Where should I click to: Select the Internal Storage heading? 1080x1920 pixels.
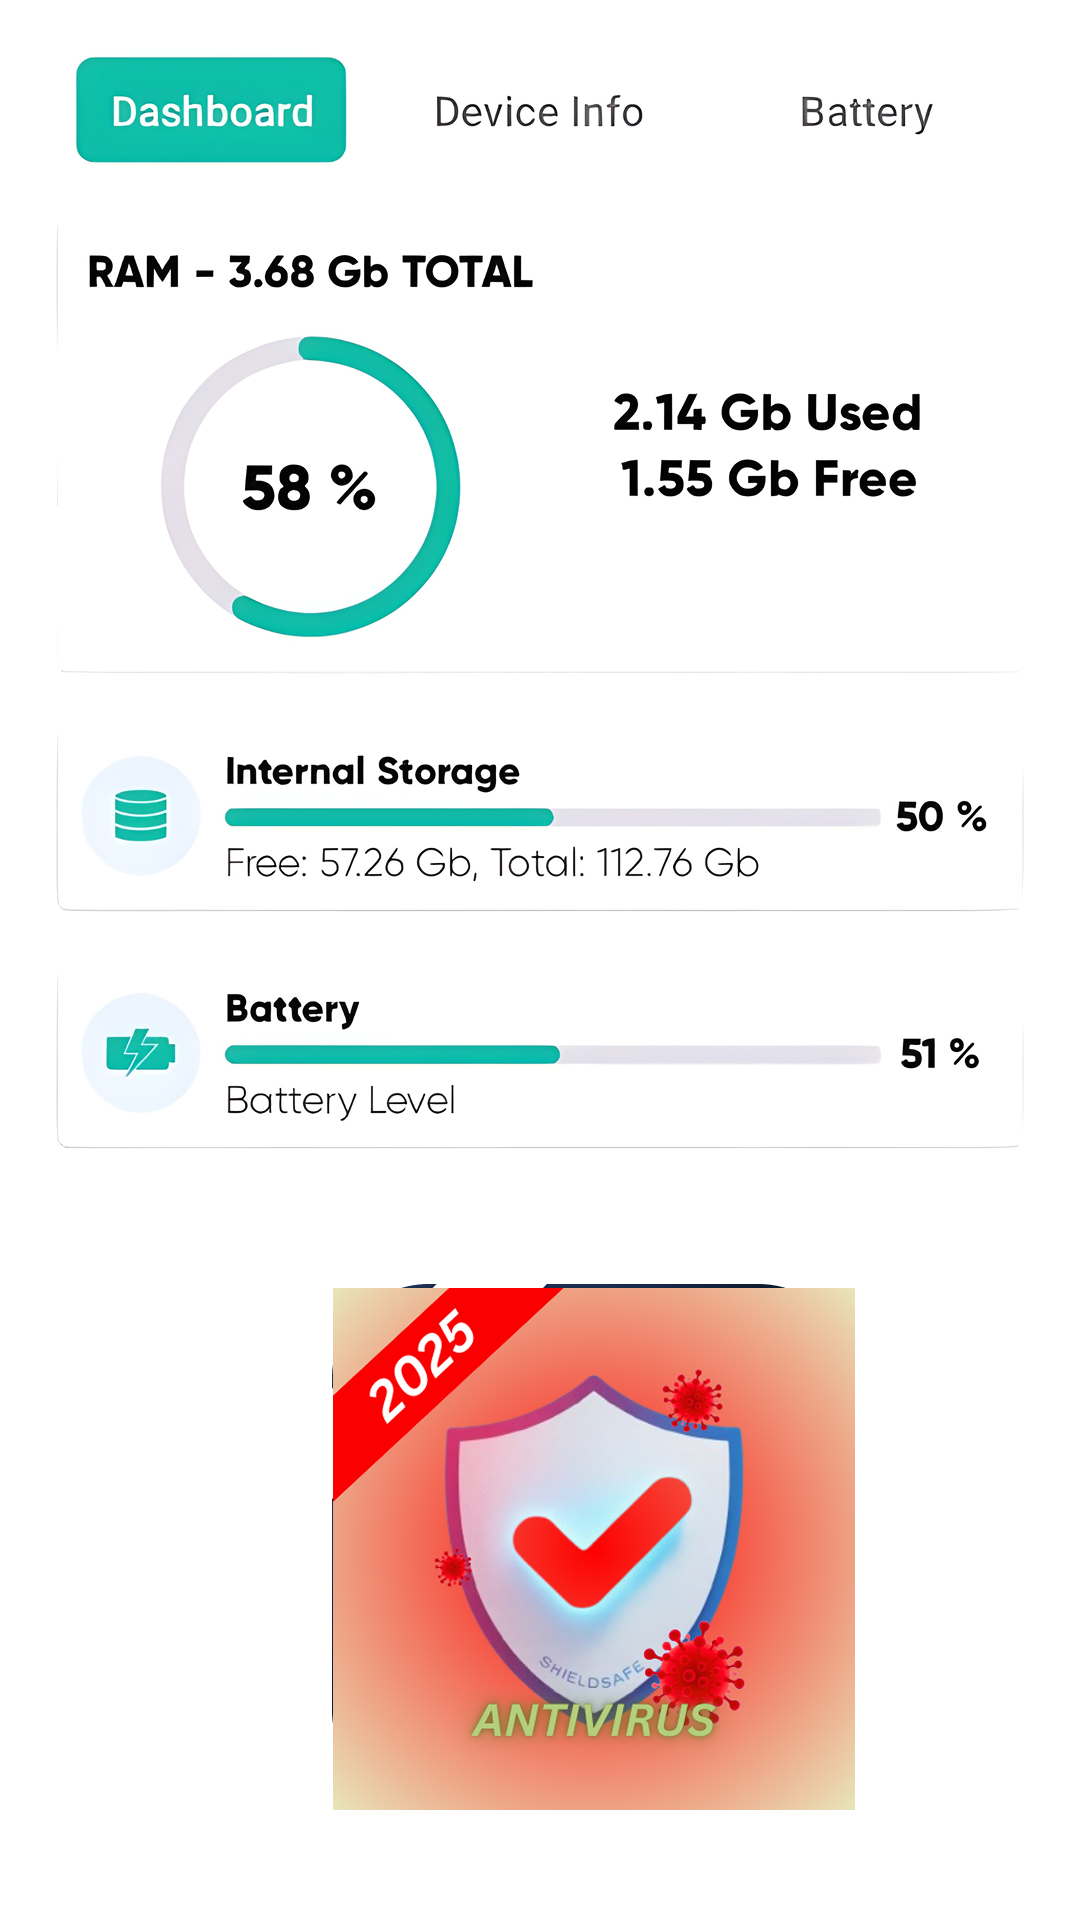click(x=372, y=772)
